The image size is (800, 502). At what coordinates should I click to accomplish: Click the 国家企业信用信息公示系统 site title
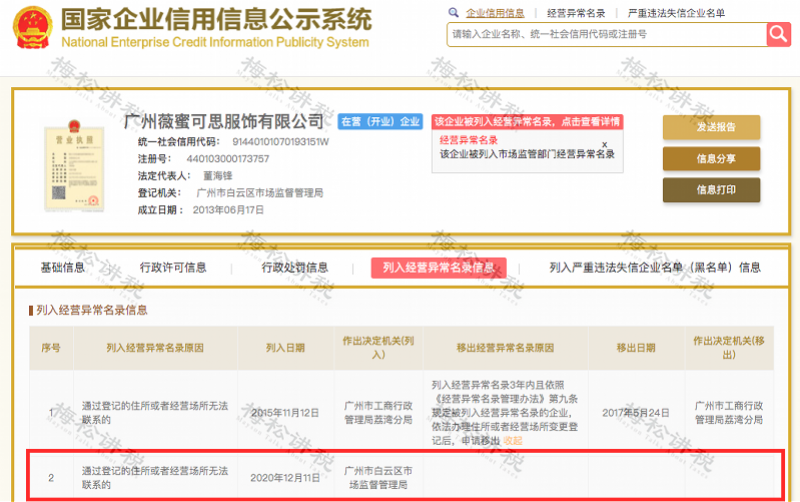(216, 20)
